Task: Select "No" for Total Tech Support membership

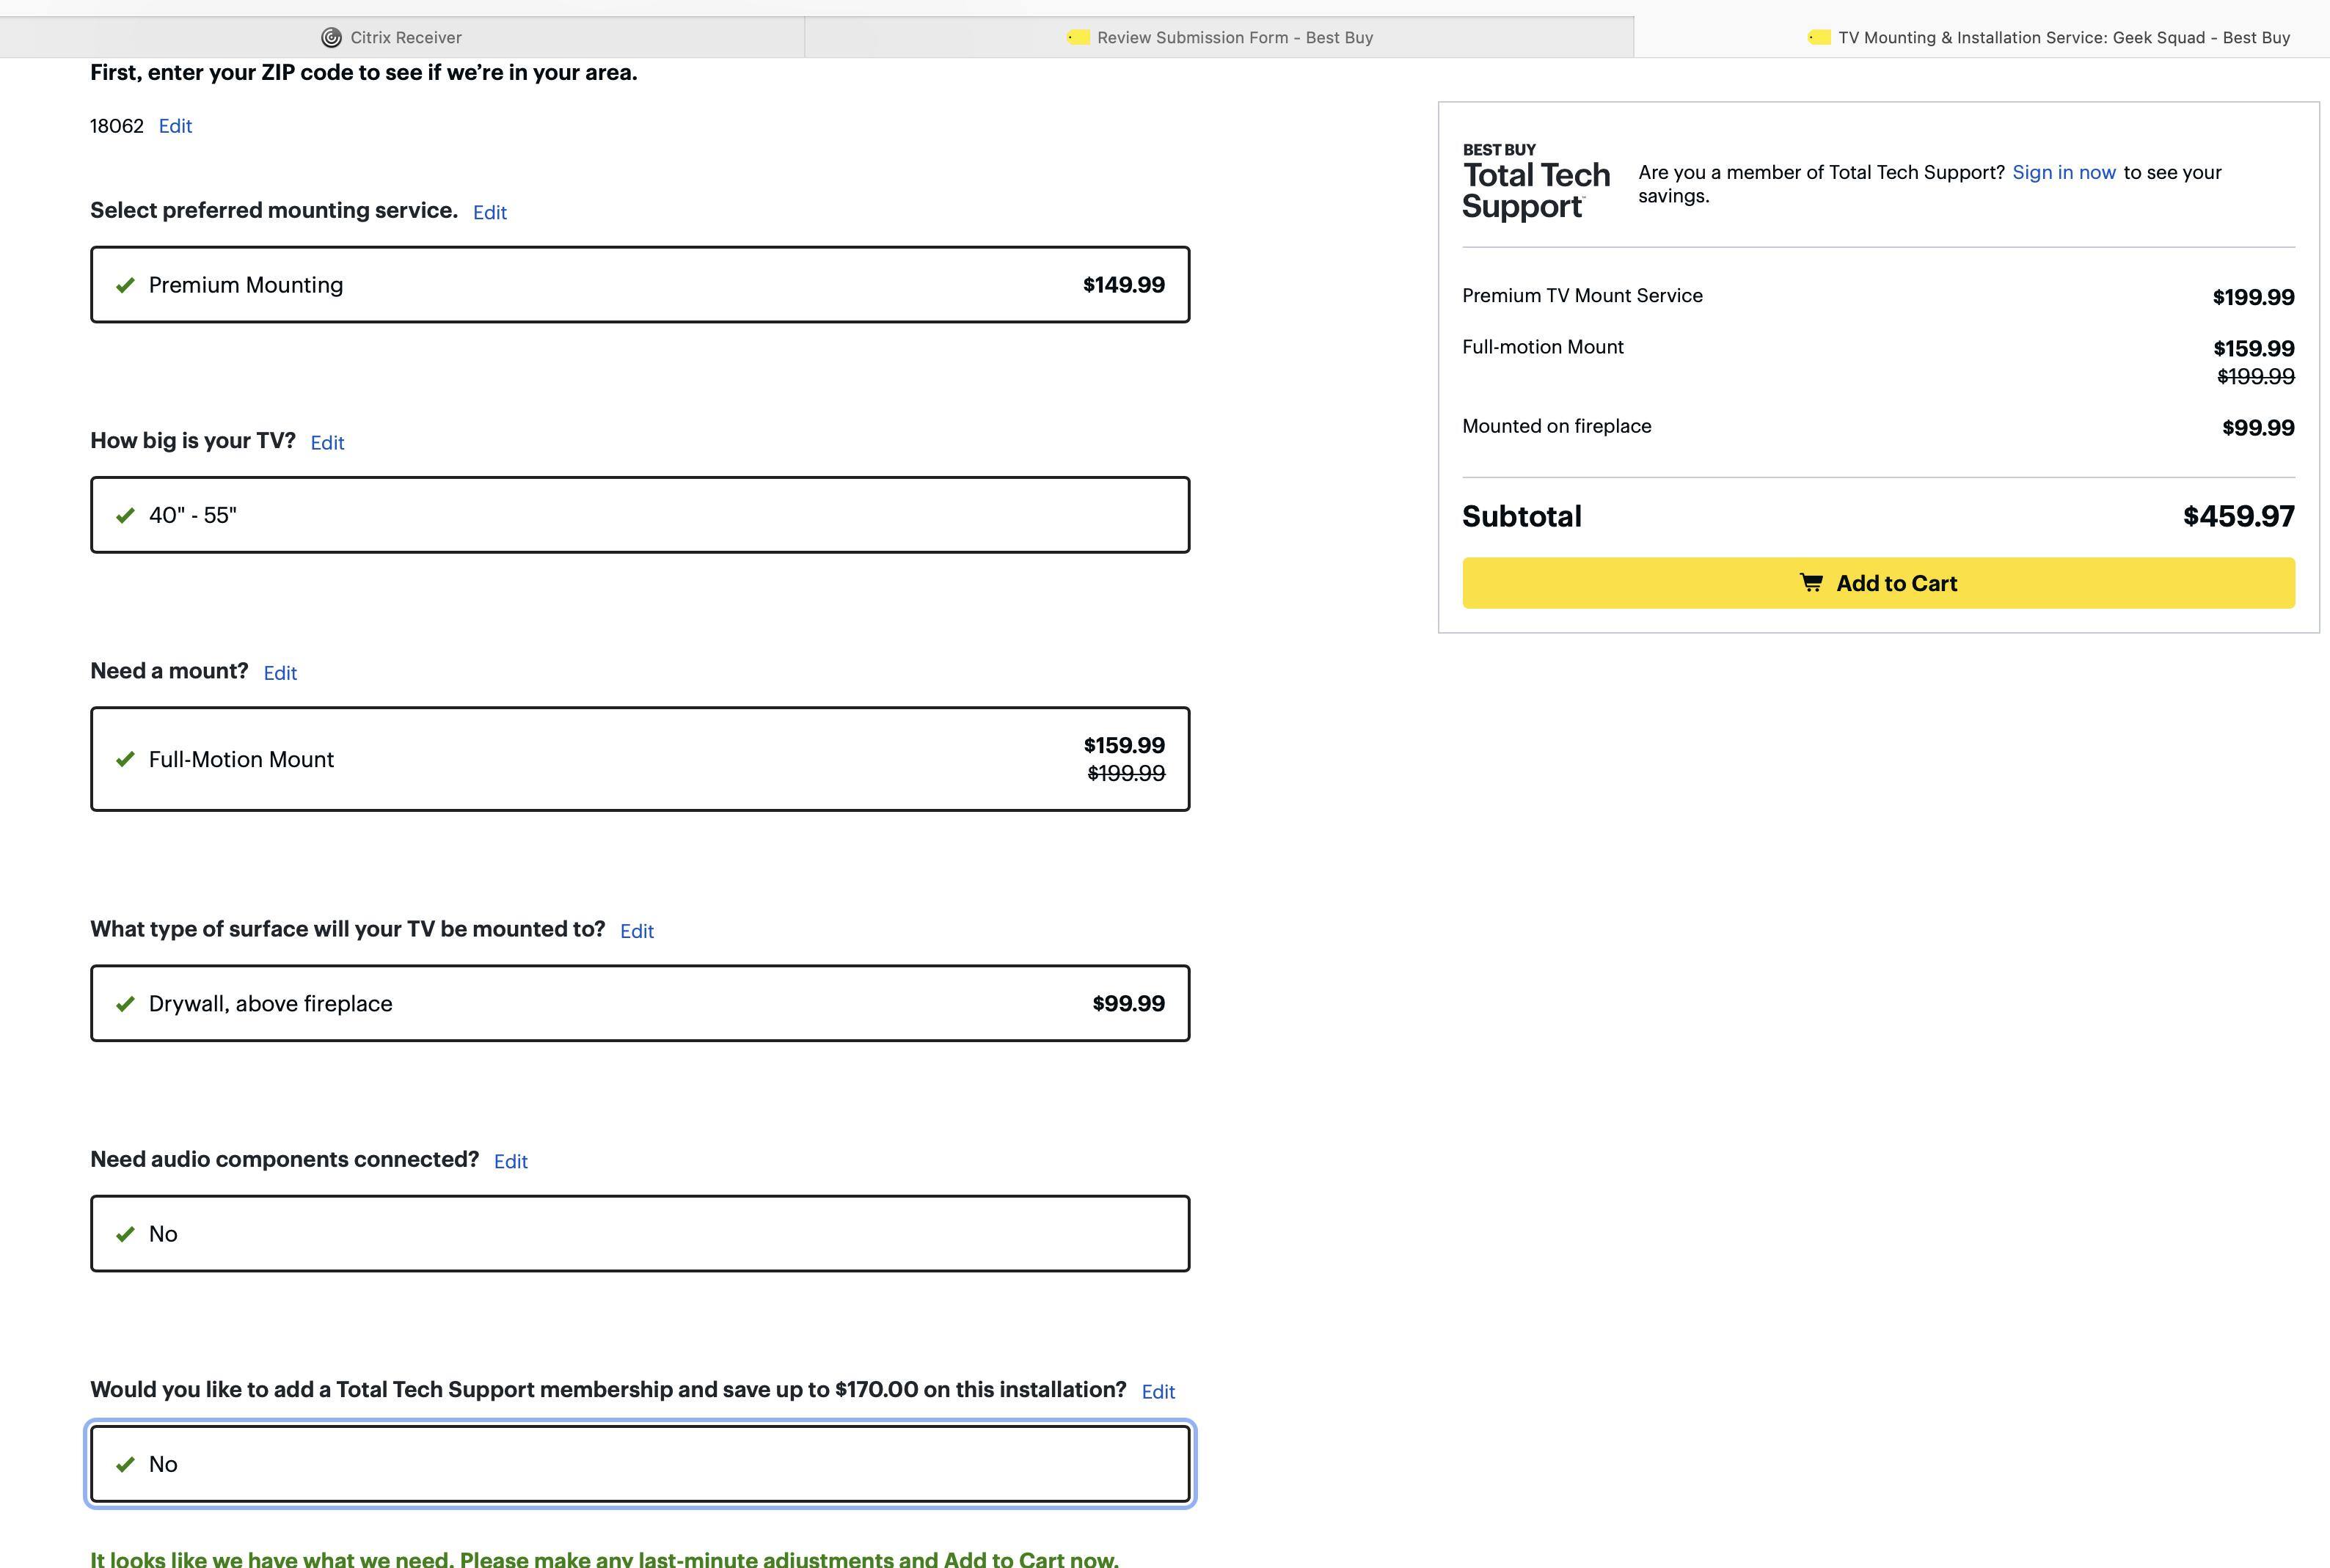Action: tap(640, 1463)
